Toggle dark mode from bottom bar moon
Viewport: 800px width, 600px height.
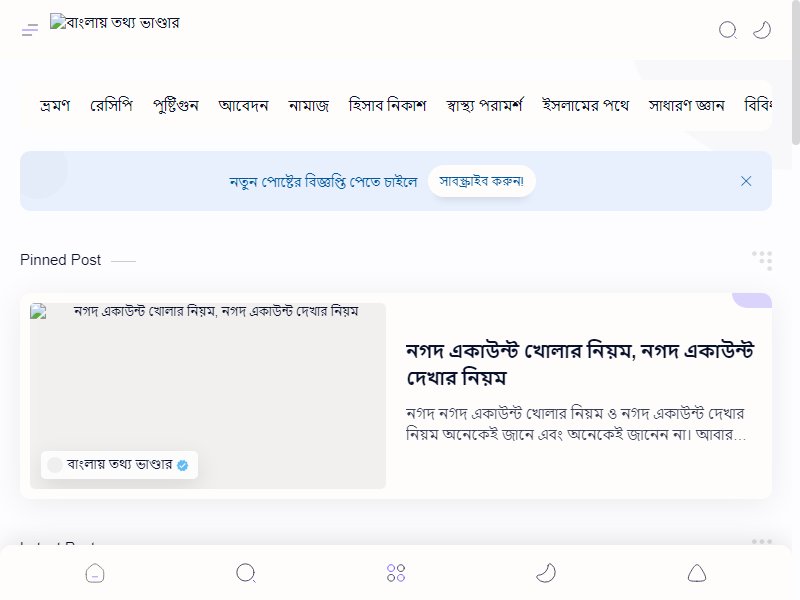click(x=546, y=572)
